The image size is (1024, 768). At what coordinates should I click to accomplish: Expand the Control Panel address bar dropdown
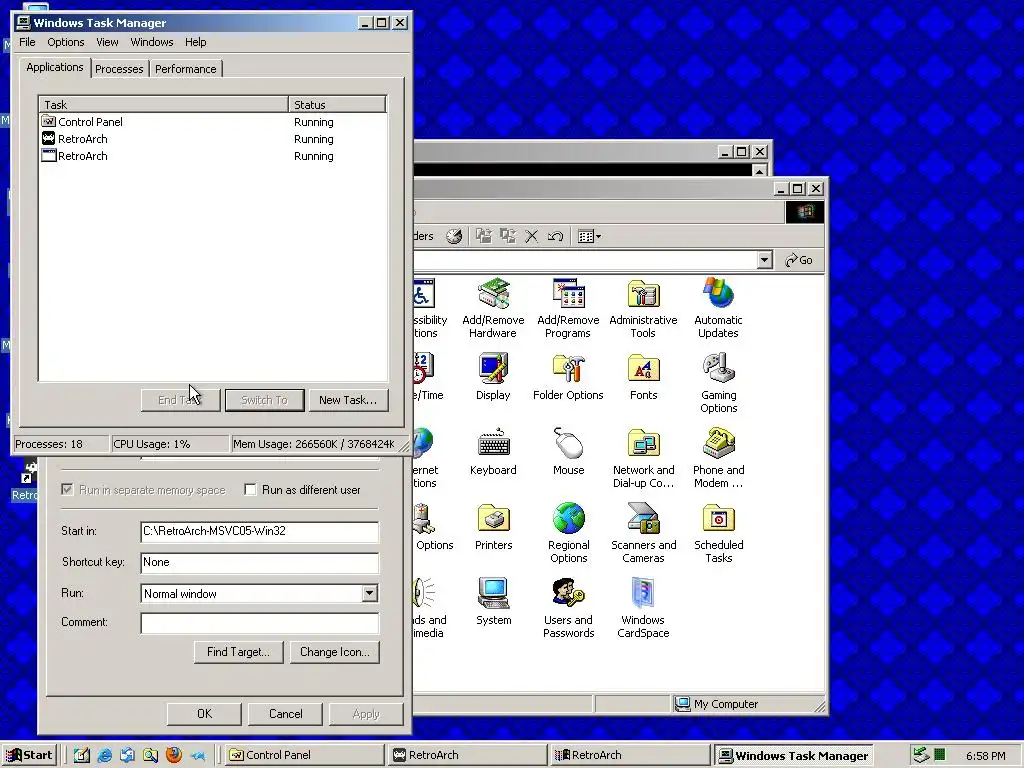click(765, 260)
